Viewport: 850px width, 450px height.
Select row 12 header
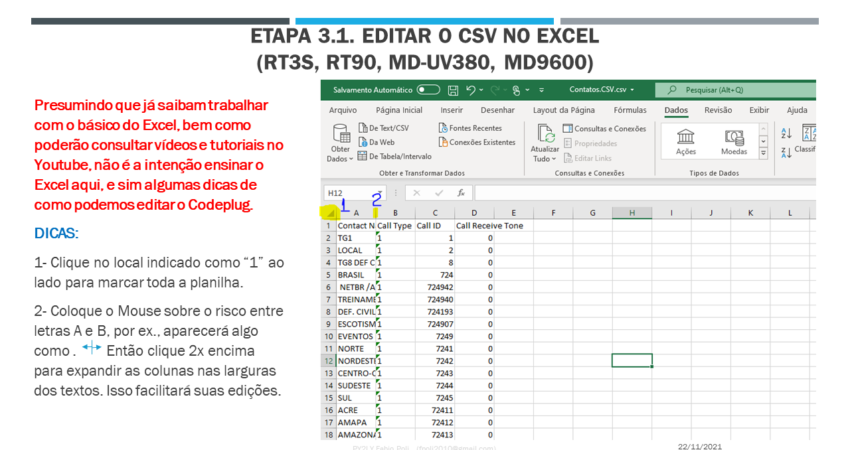(328, 361)
